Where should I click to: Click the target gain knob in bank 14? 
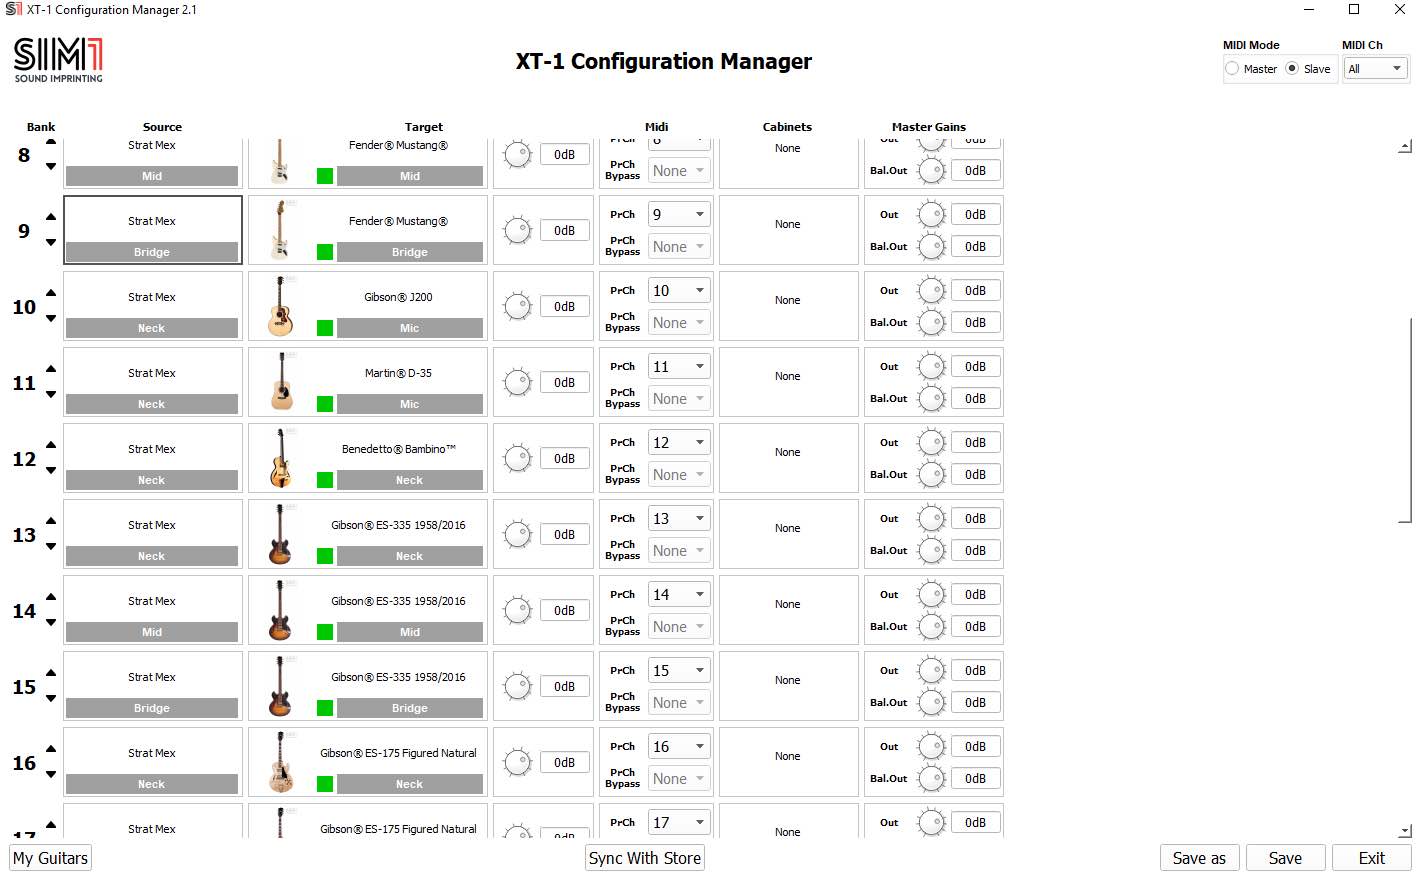click(x=518, y=611)
